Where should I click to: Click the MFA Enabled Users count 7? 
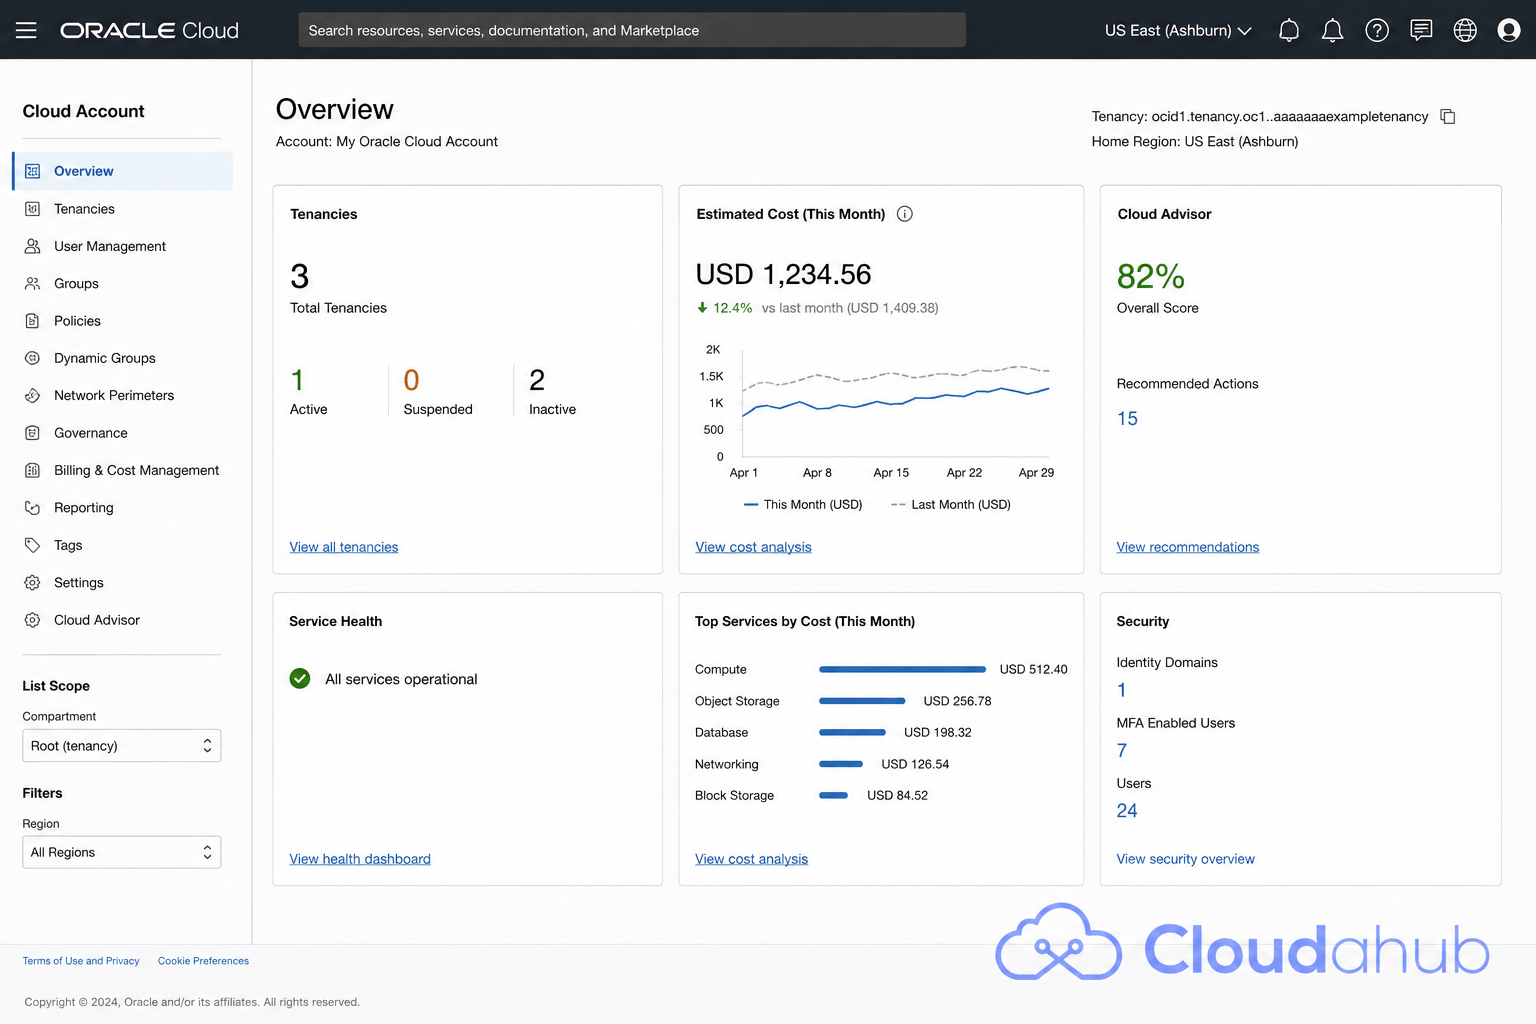tap(1122, 751)
